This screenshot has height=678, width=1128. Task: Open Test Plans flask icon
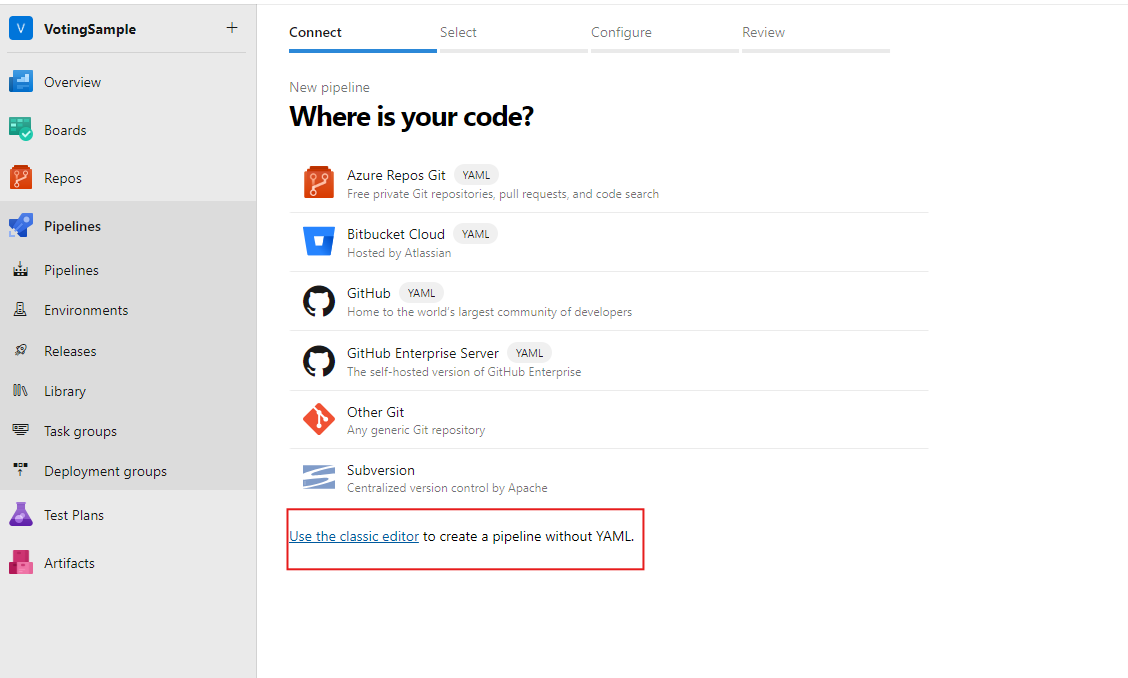pos(21,515)
